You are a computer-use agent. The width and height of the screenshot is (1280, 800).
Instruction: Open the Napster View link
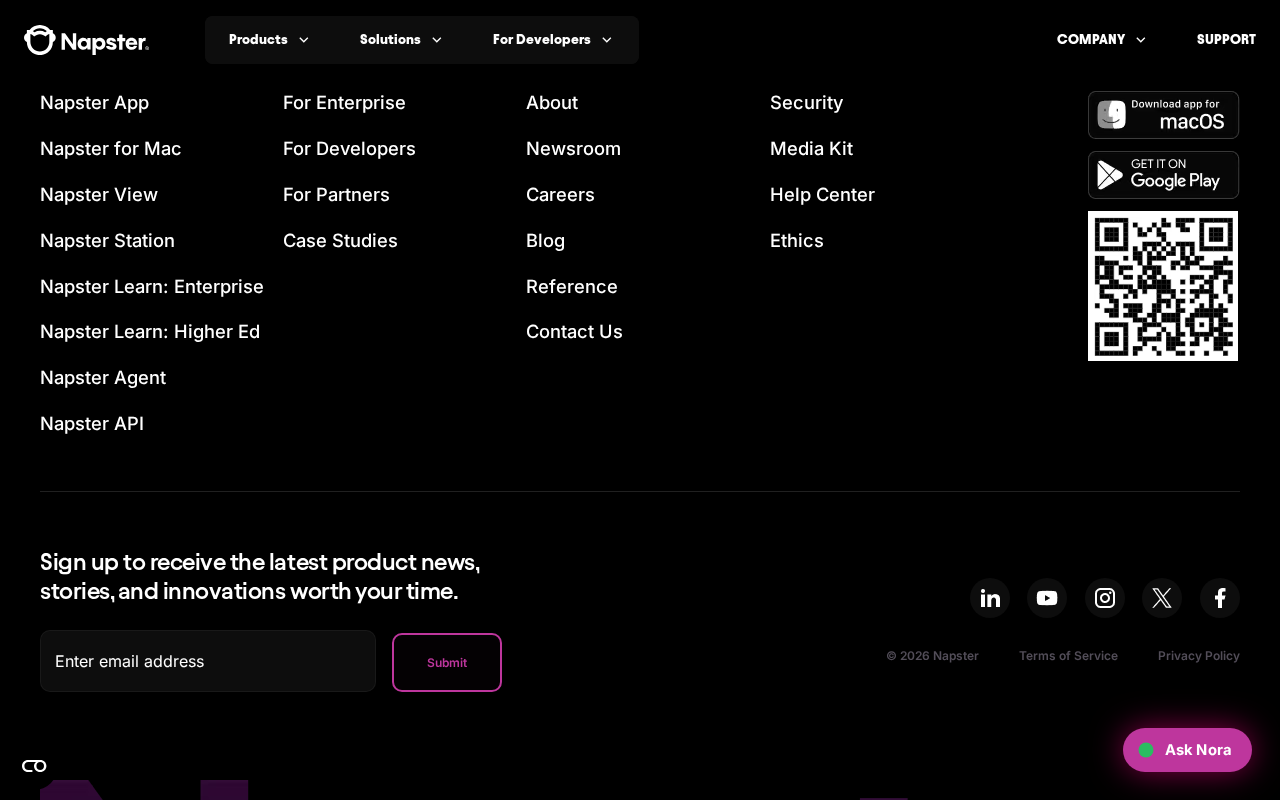[x=99, y=195]
